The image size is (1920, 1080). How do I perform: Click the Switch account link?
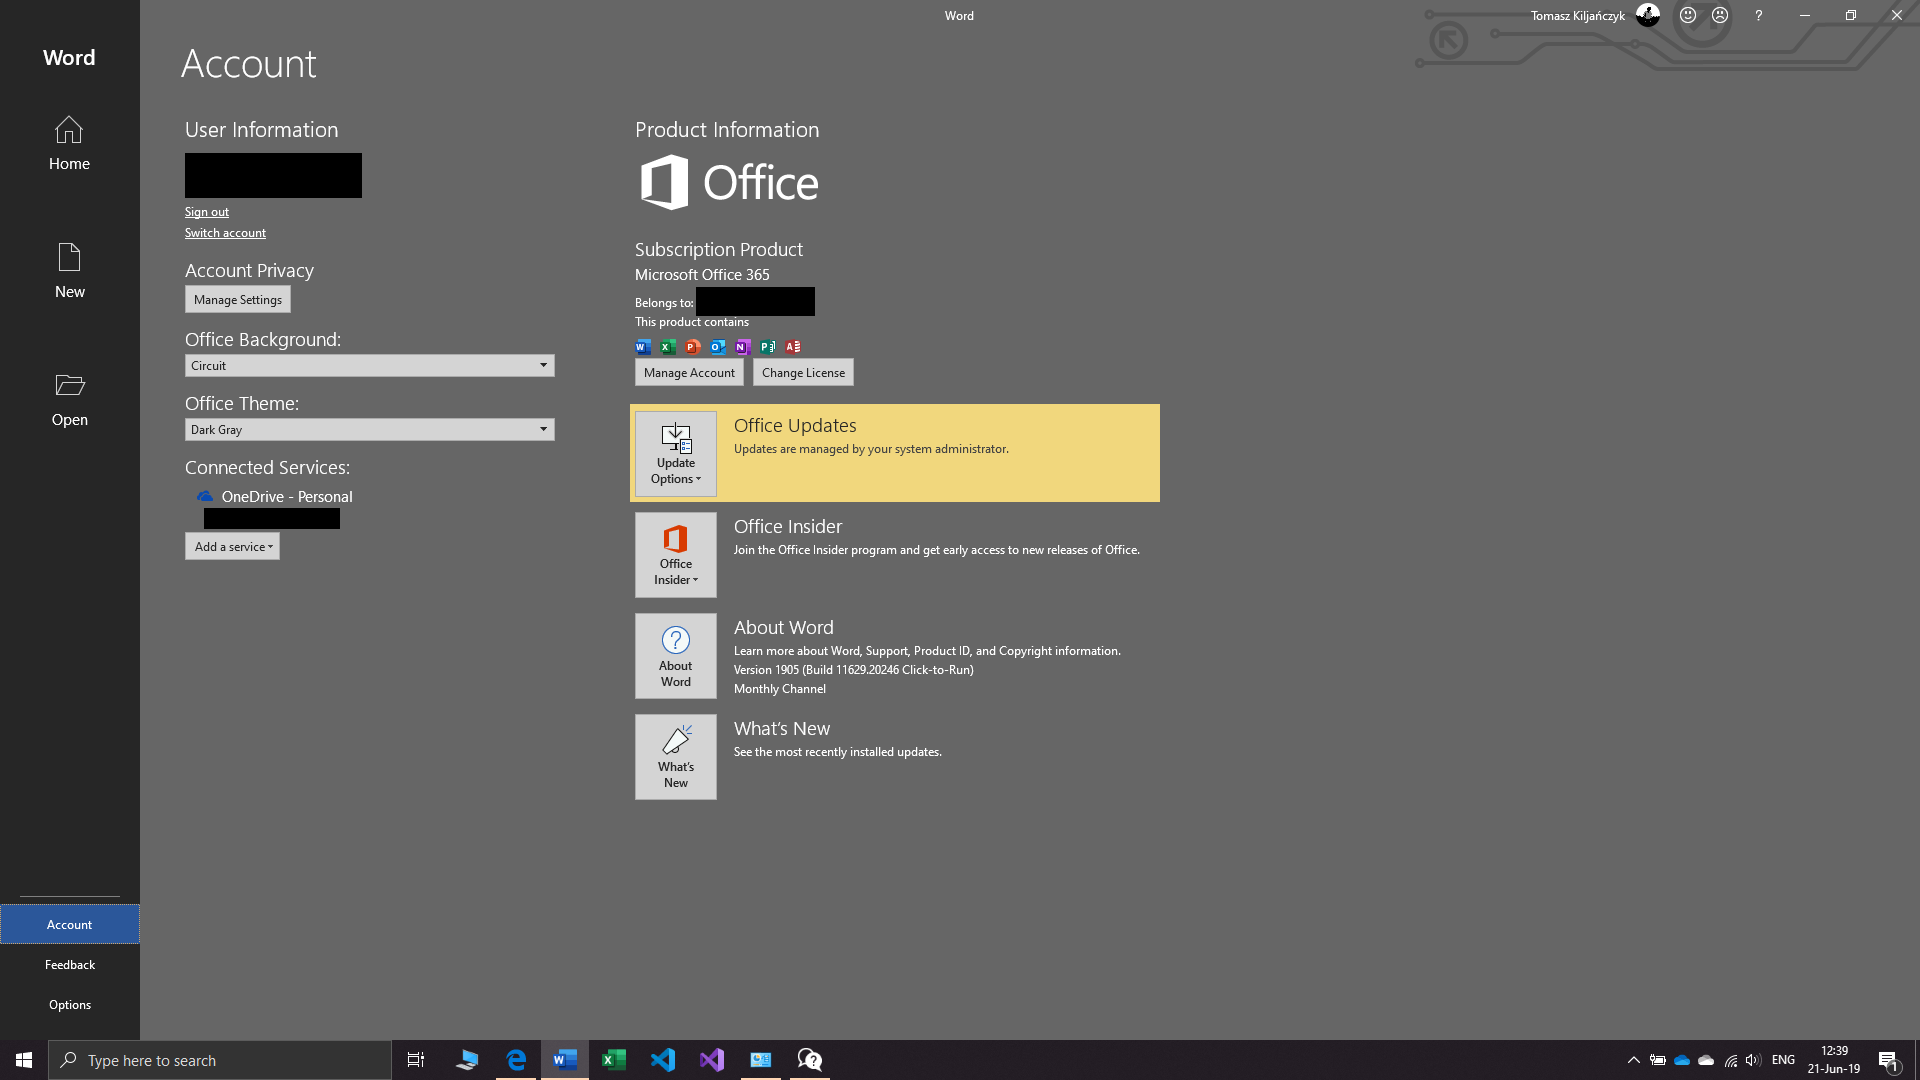point(225,233)
